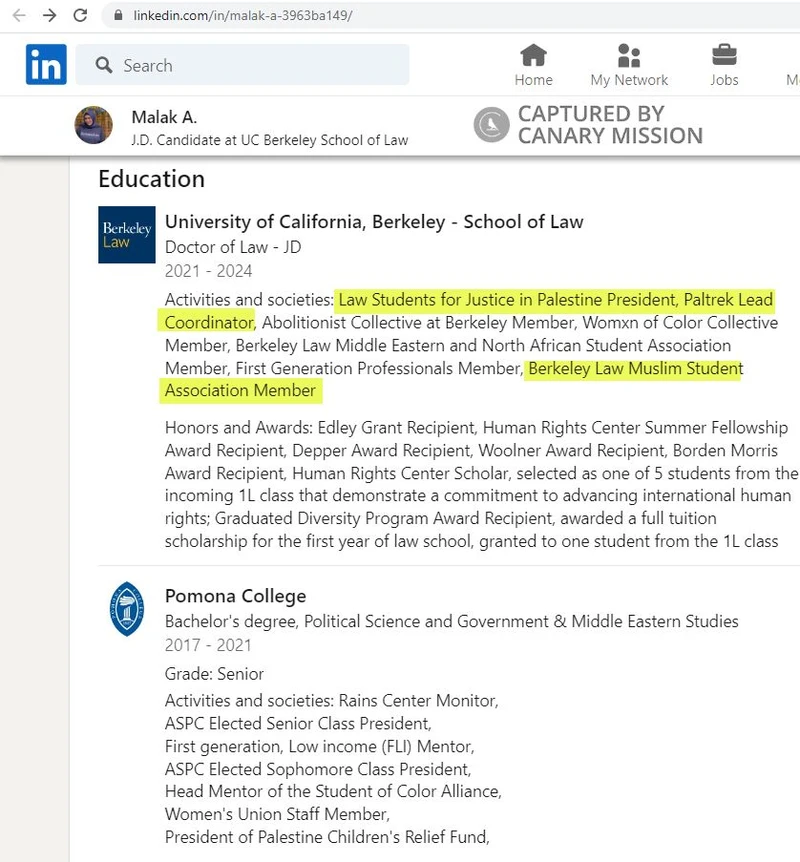This screenshot has height=862, width=800.
Task: Open the Pomona College link
Action: pyautogui.click(x=235, y=596)
